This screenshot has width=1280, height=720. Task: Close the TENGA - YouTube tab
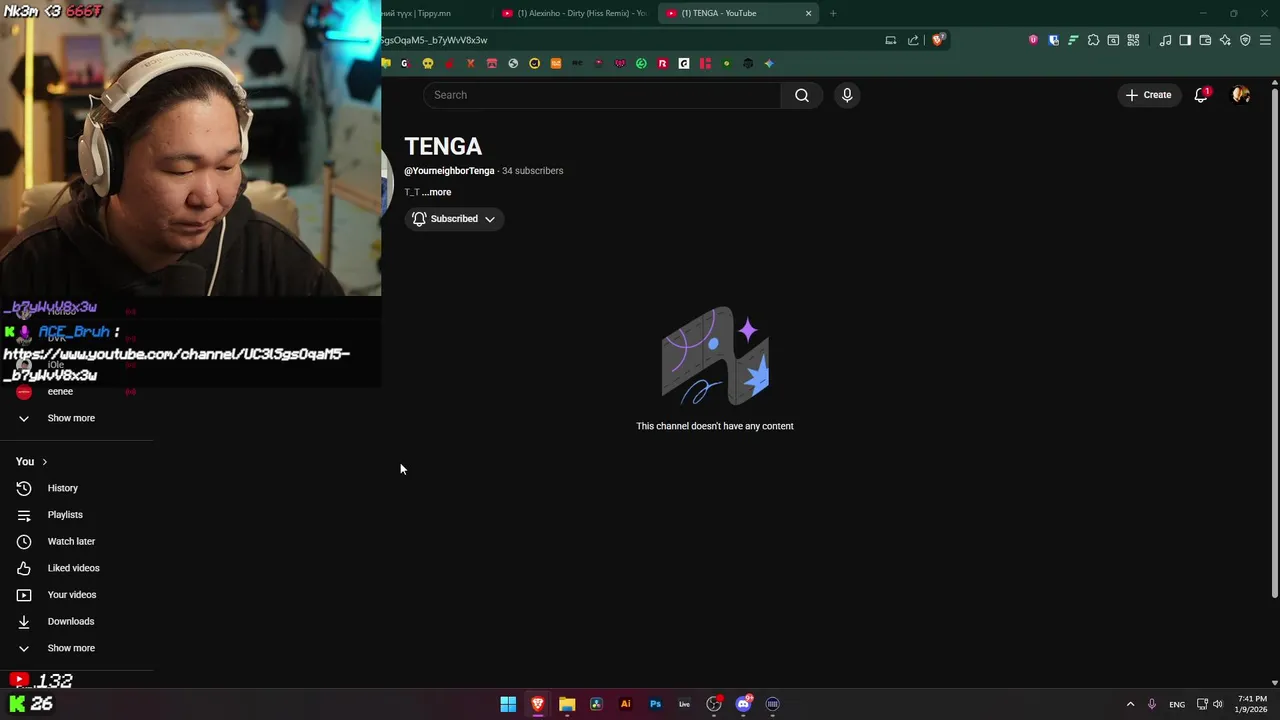point(808,13)
